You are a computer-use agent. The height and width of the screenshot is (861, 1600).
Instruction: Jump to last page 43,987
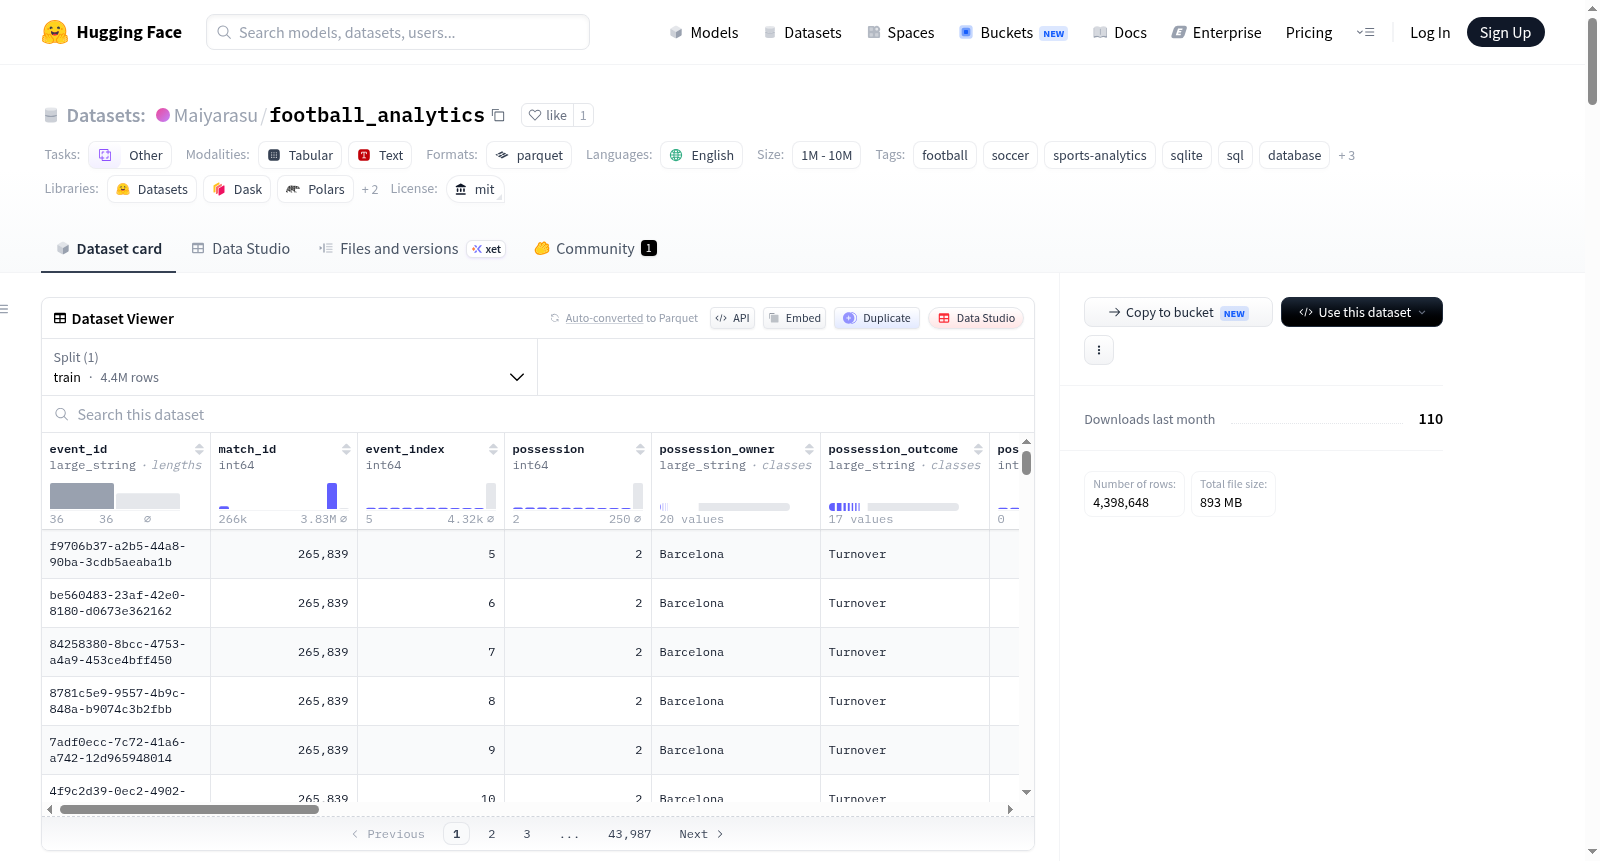tap(629, 834)
